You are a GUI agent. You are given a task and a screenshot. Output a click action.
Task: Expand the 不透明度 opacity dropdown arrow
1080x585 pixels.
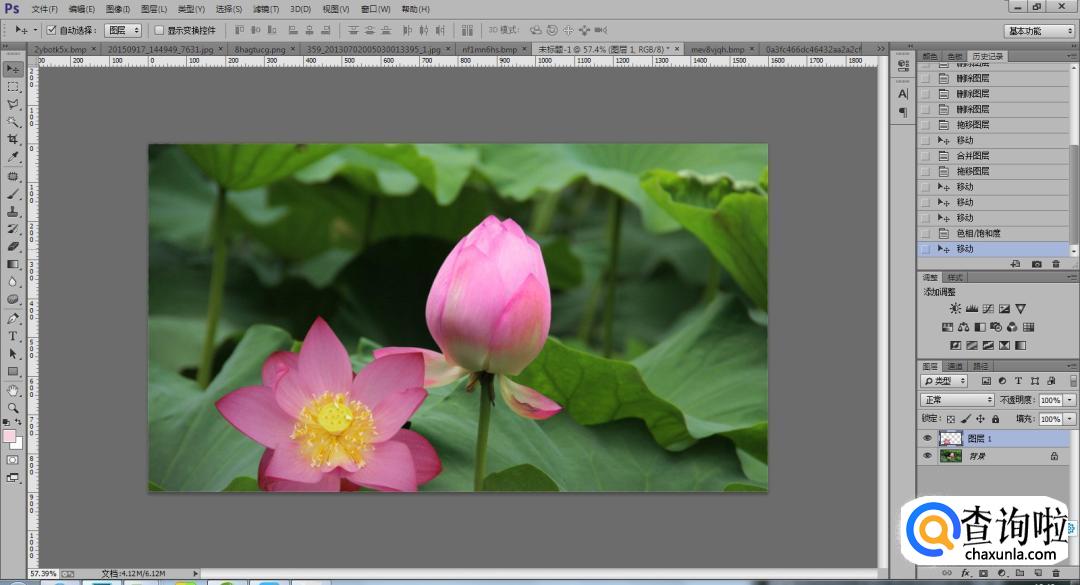click(1070, 400)
